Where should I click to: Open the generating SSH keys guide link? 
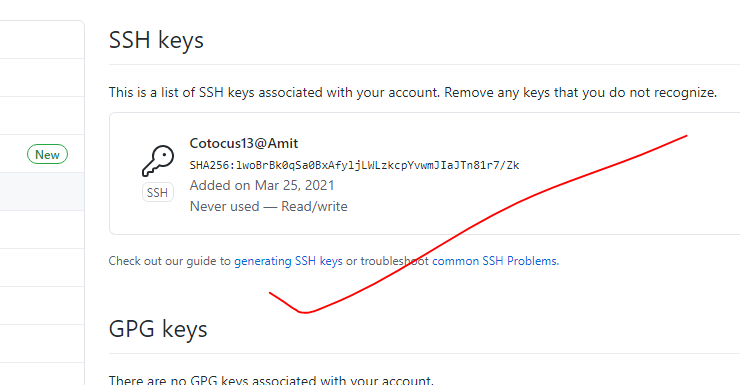[288, 261]
